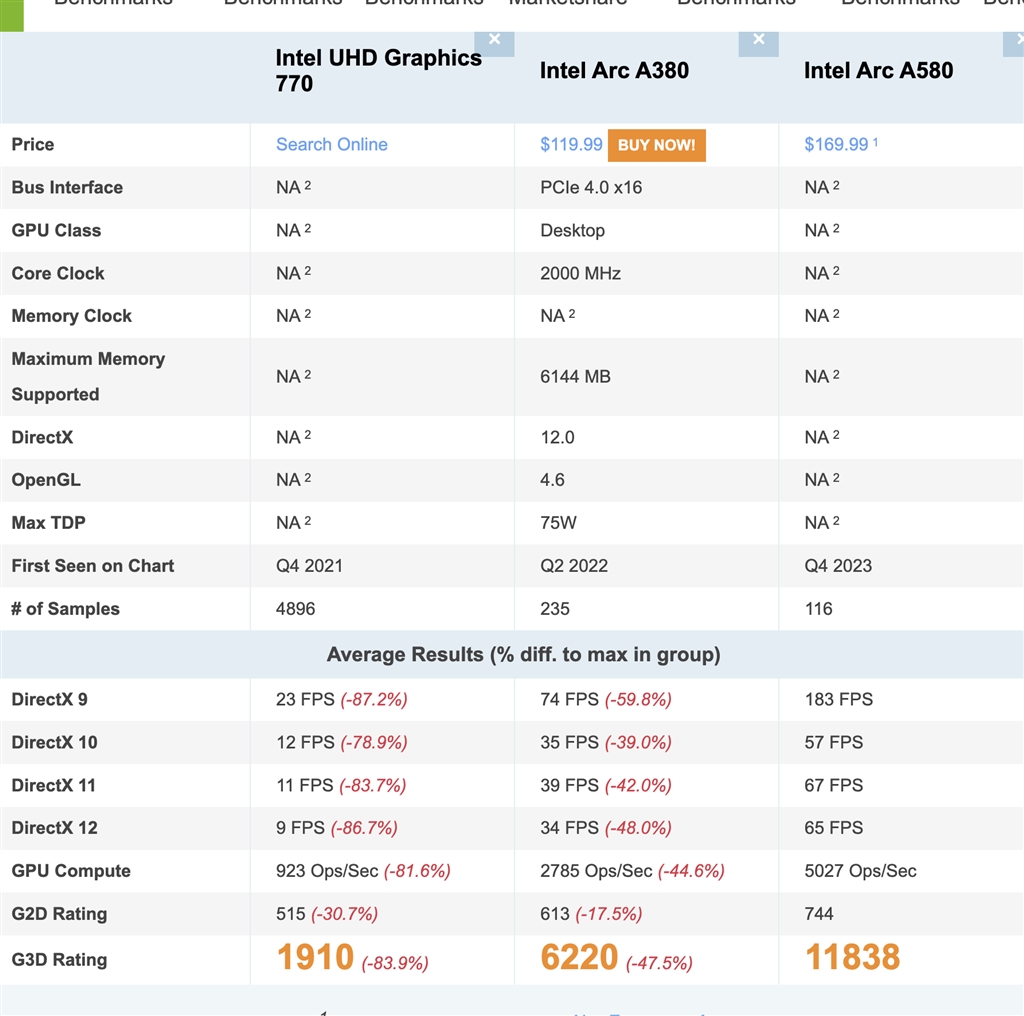The width and height of the screenshot is (1024, 1016).
Task: Open the $169.99 price link
Action: click(836, 144)
